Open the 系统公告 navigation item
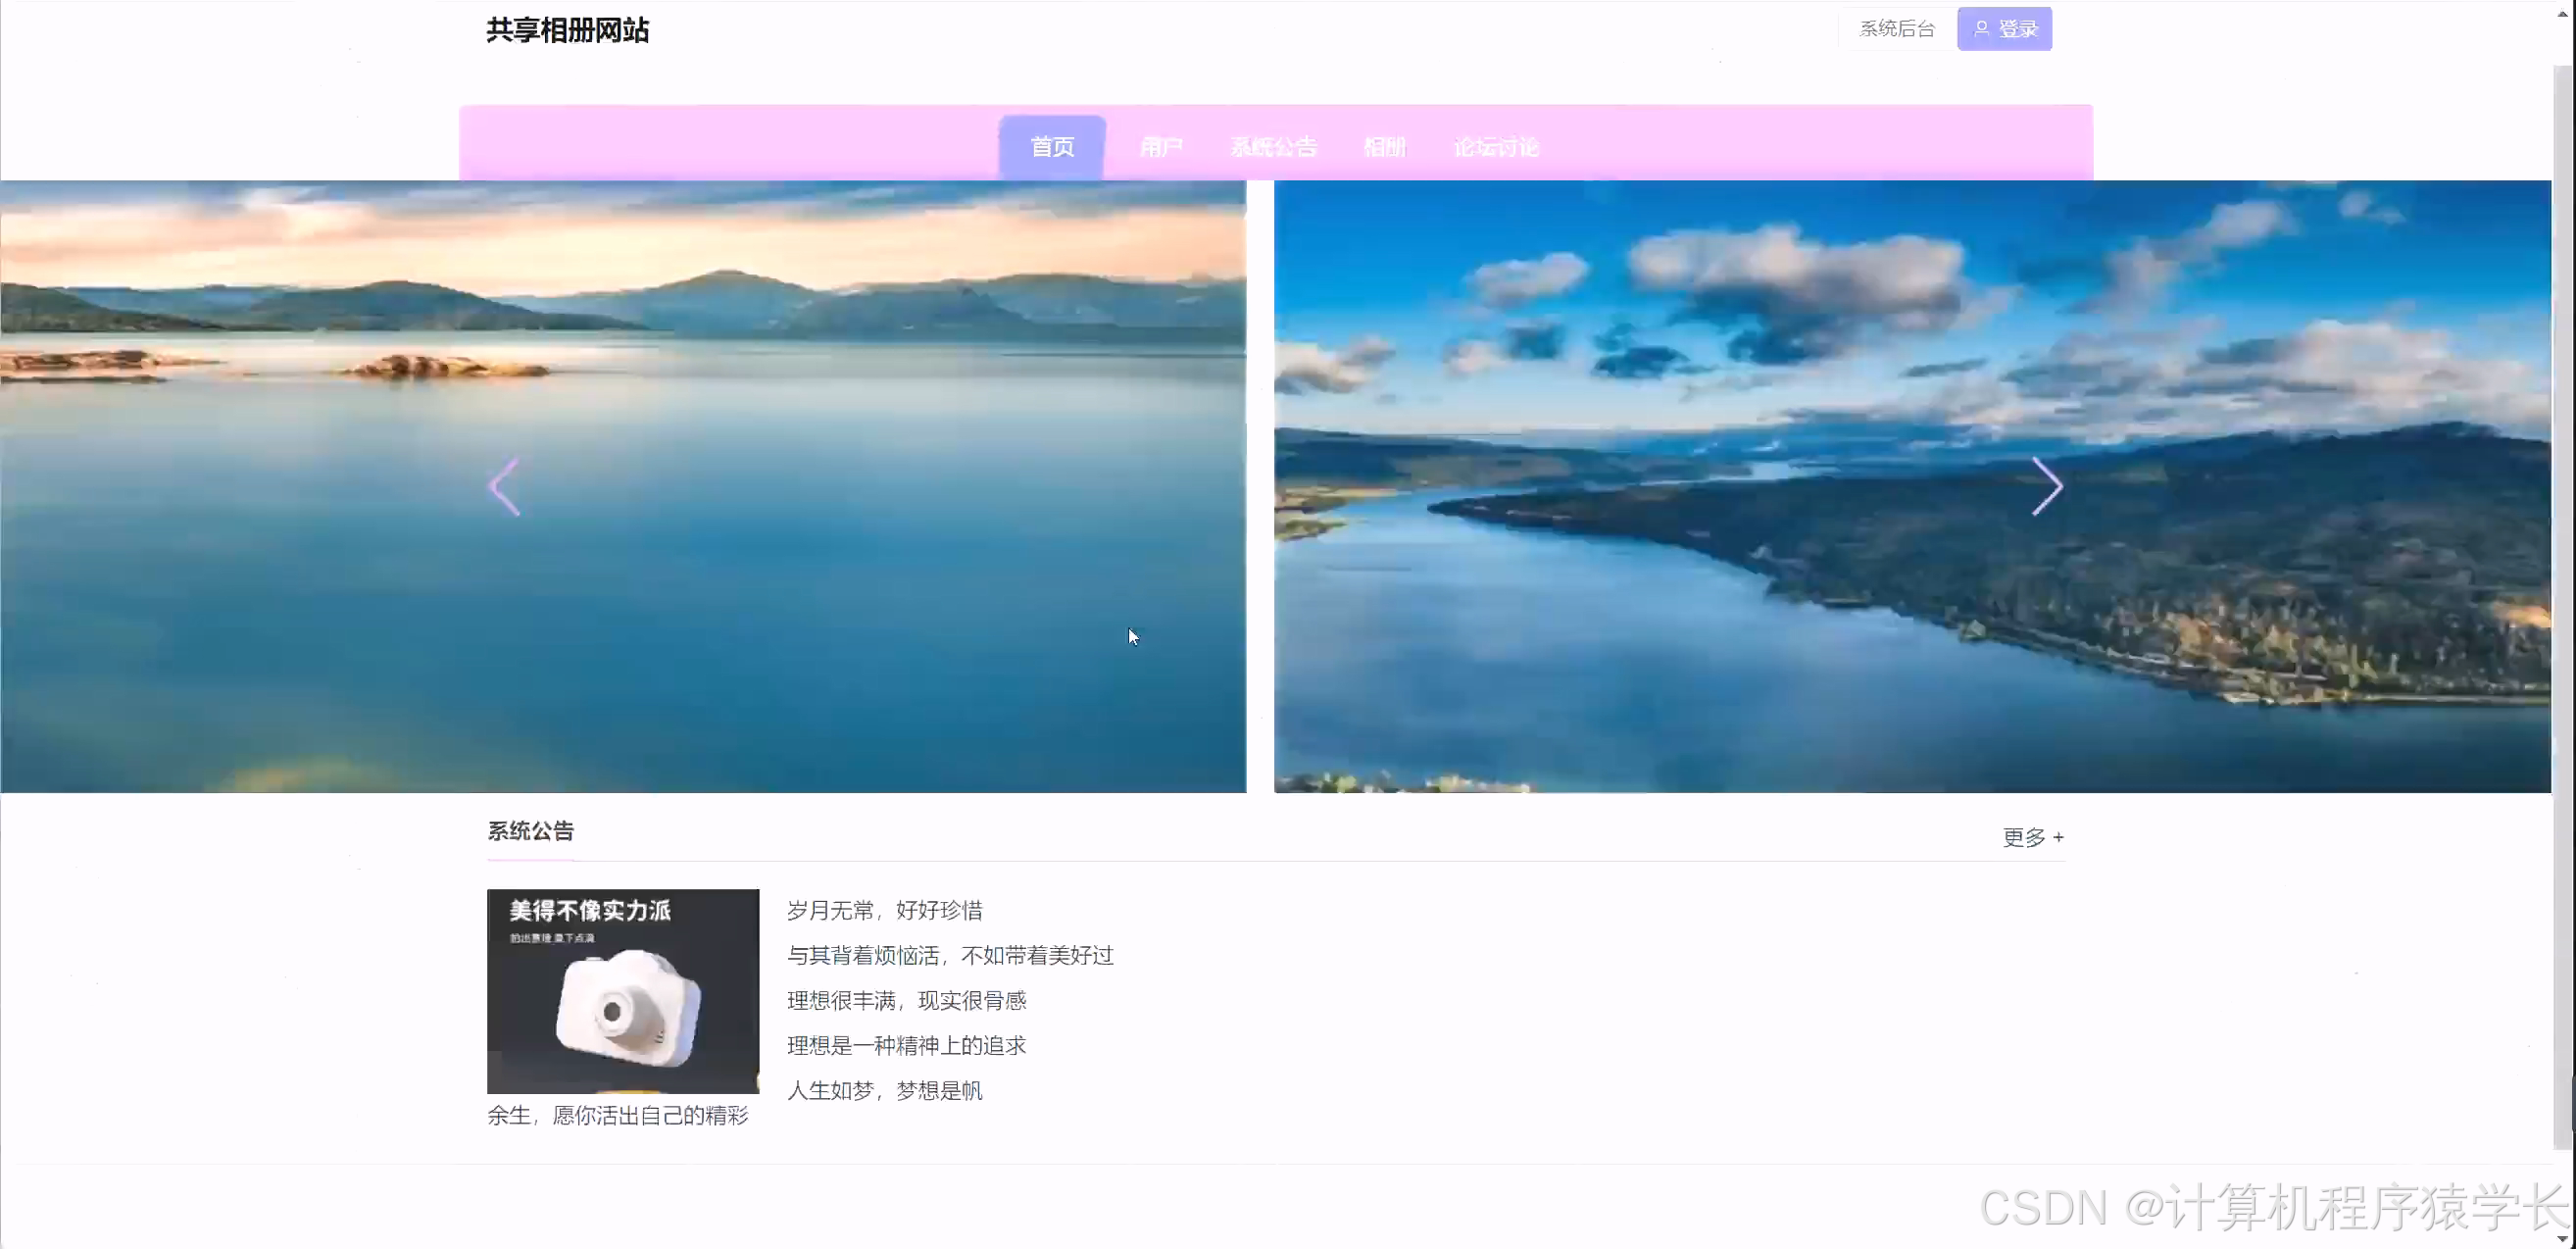The height and width of the screenshot is (1249, 2576). [x=1273, y=146]
